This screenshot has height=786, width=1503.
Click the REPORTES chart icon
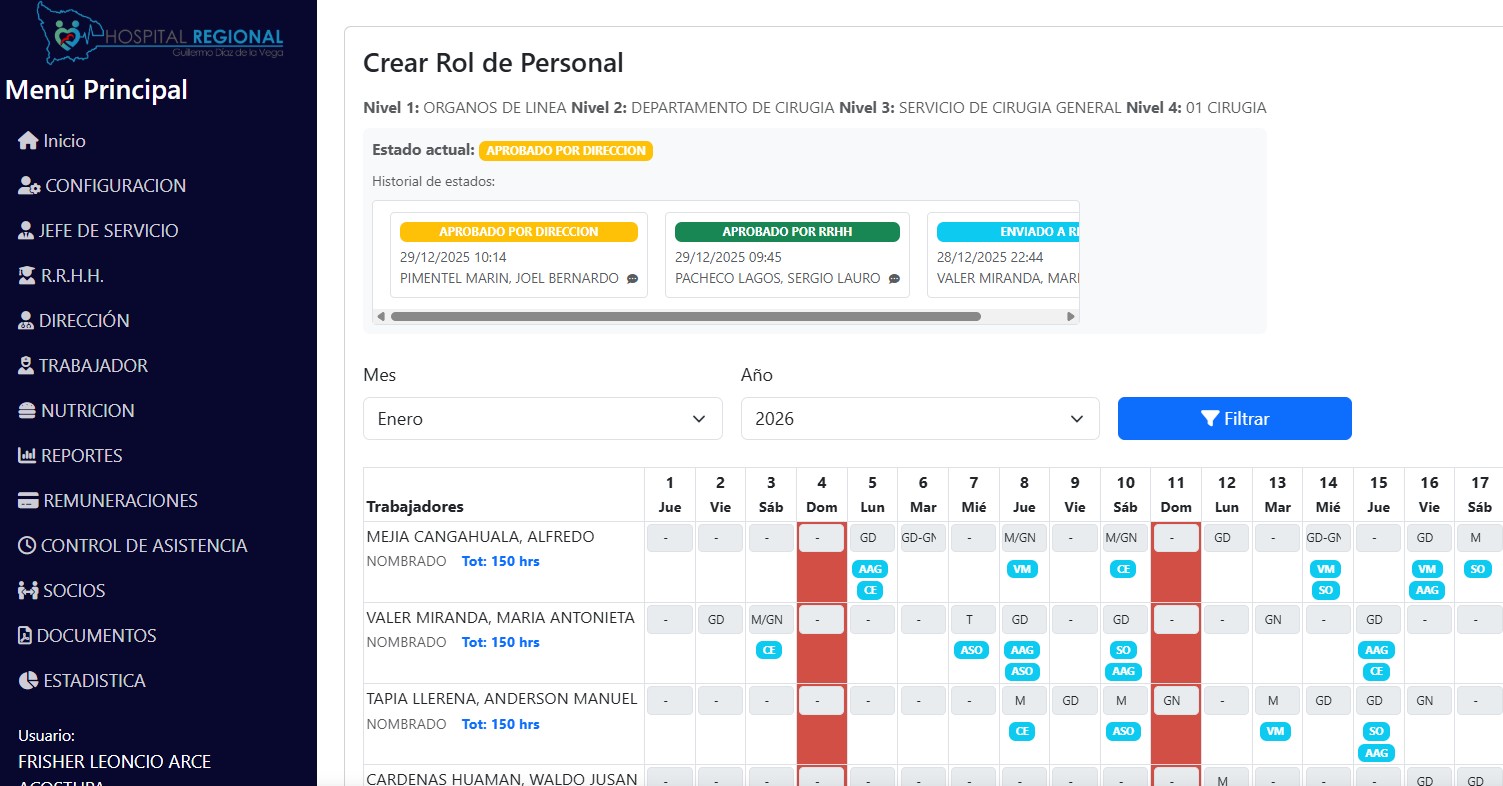[28, 456]
